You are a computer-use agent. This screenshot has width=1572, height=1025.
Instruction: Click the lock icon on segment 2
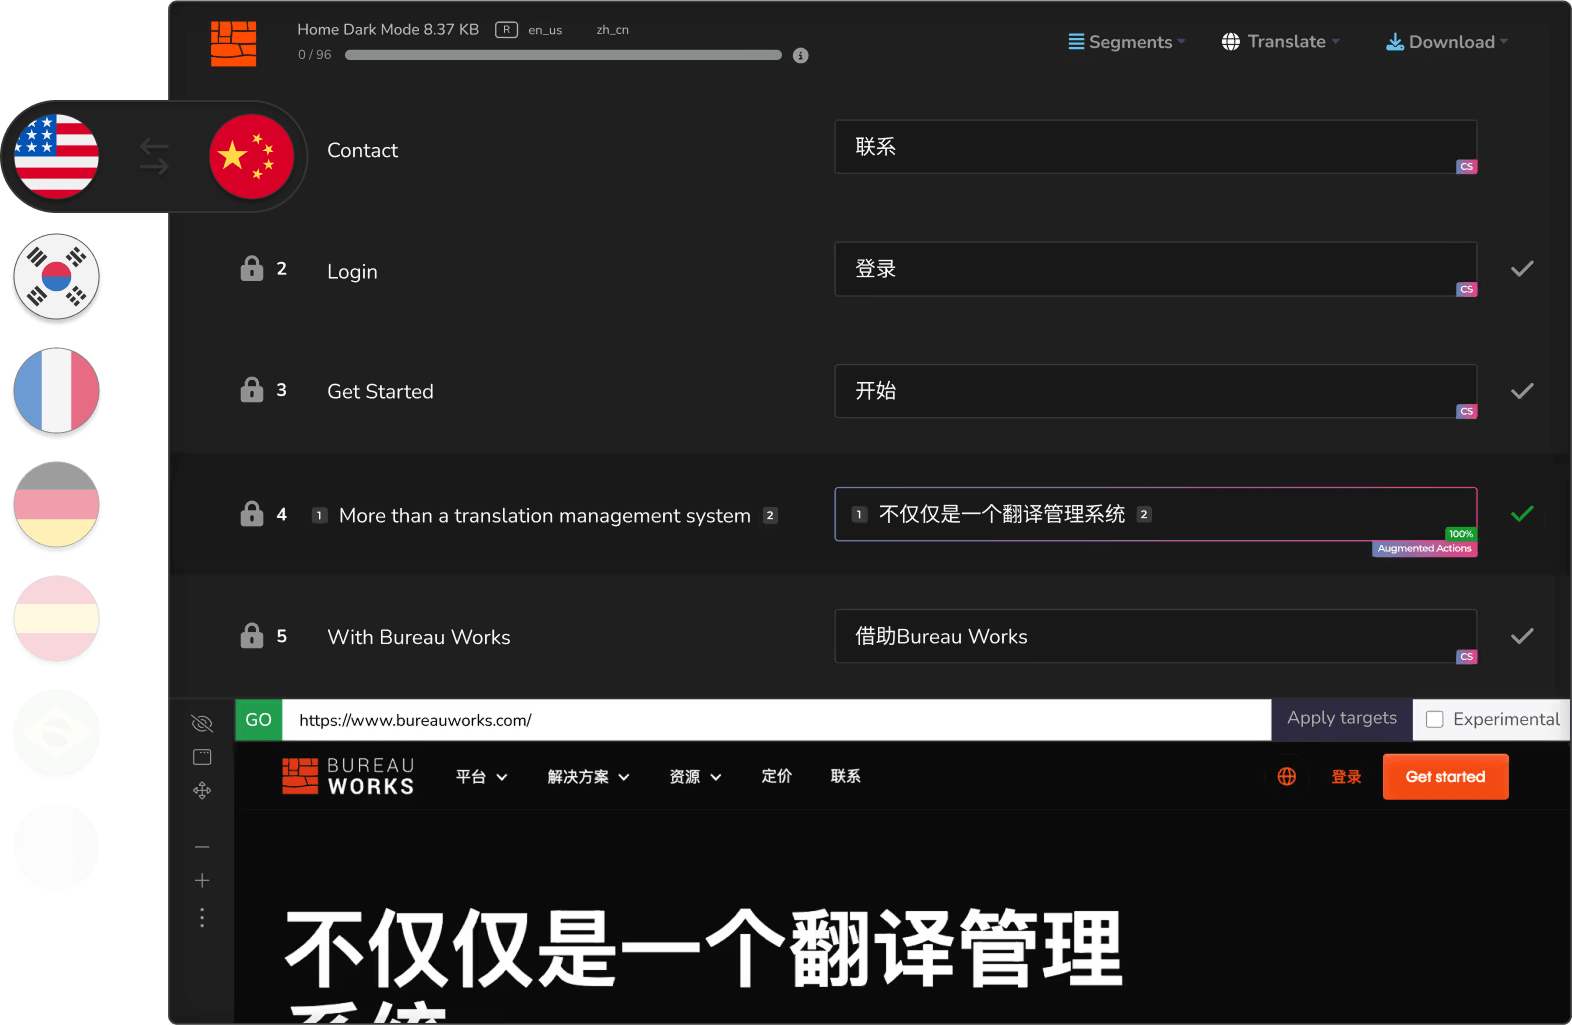point(252,269)
